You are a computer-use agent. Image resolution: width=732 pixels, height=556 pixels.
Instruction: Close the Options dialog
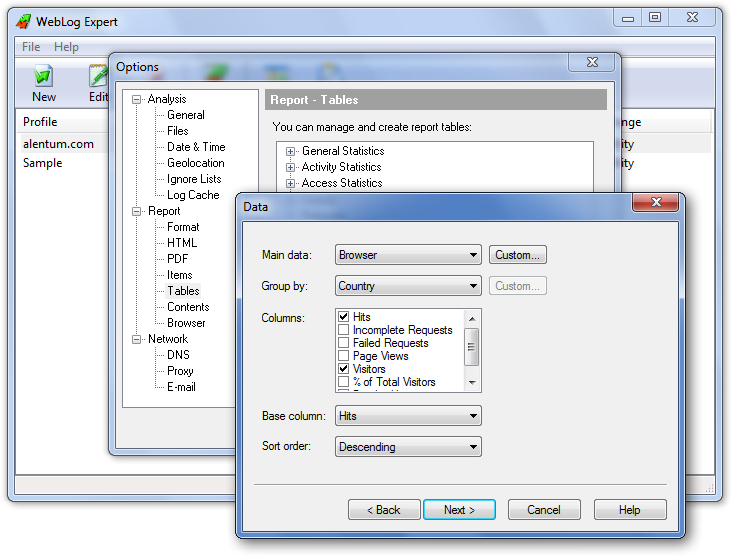click(x=592, y=62)
